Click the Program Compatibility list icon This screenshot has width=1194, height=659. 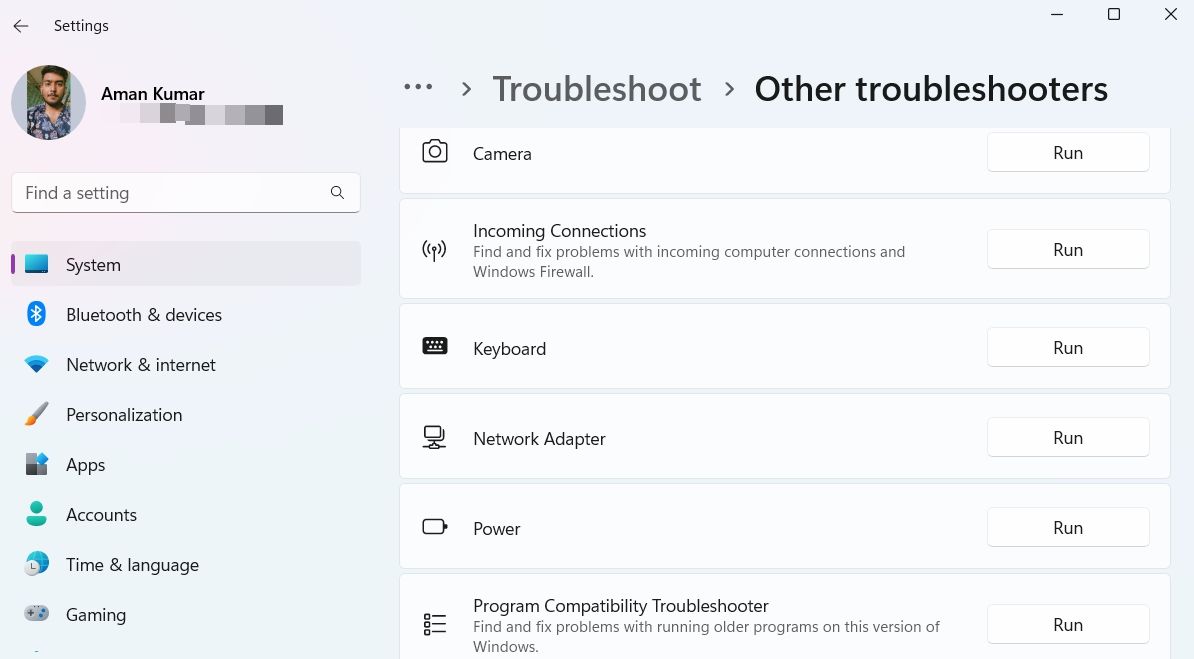tap(435, 623)
